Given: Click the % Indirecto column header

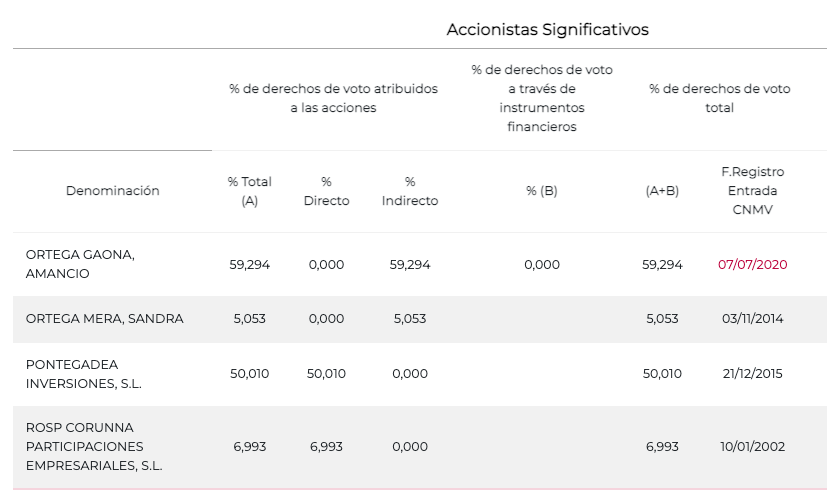Looking at the screenshot, I should [409, 191].
